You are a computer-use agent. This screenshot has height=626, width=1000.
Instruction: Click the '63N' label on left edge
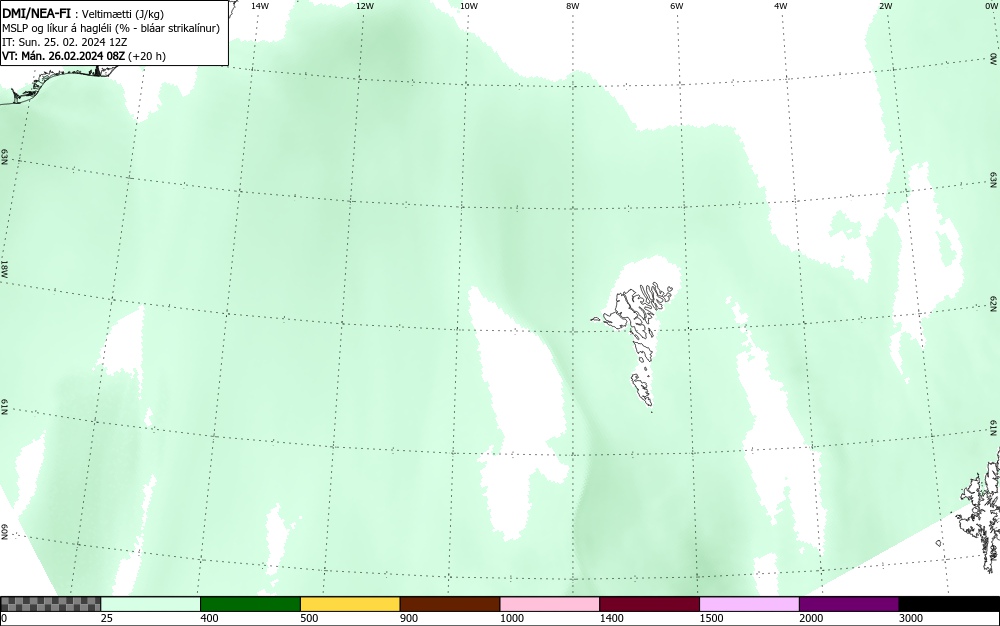click(4, 157)
